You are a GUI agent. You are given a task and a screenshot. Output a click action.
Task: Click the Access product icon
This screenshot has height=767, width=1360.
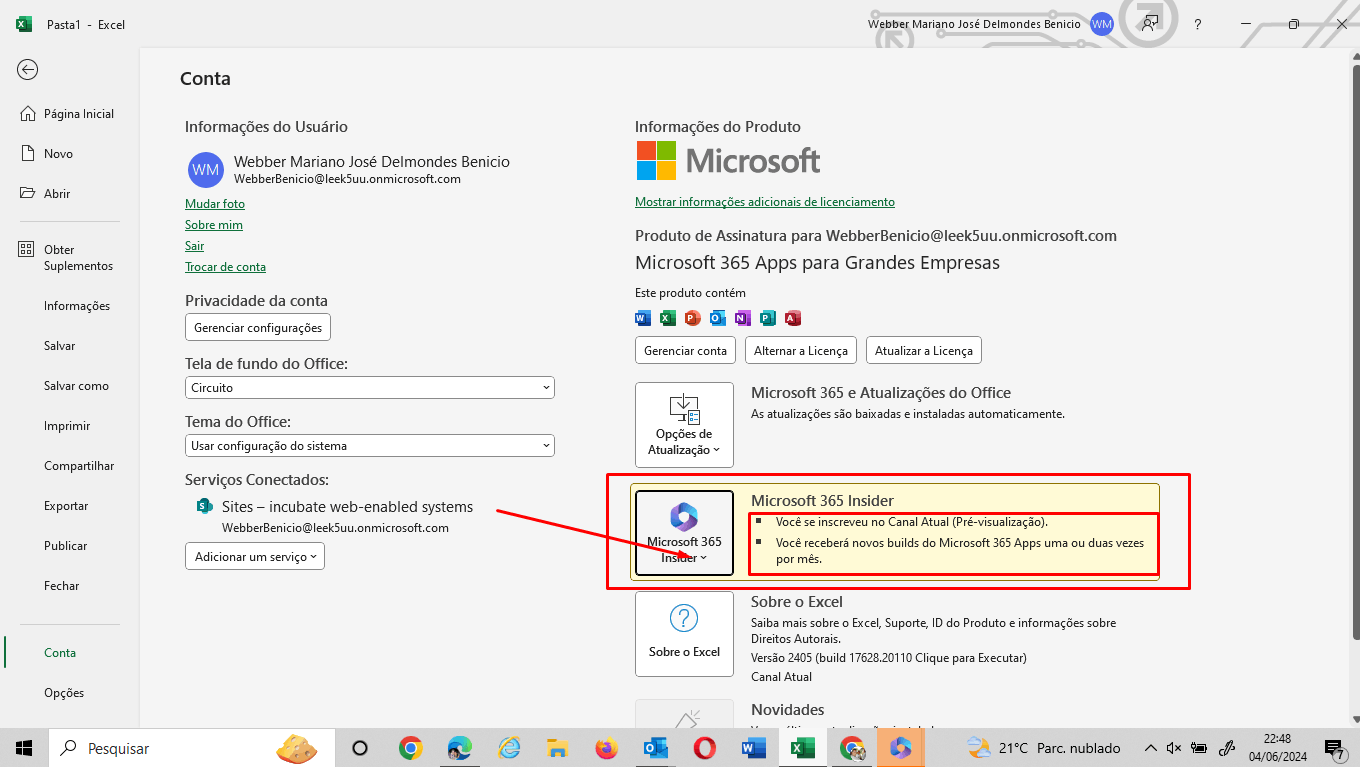pos(793,318)
